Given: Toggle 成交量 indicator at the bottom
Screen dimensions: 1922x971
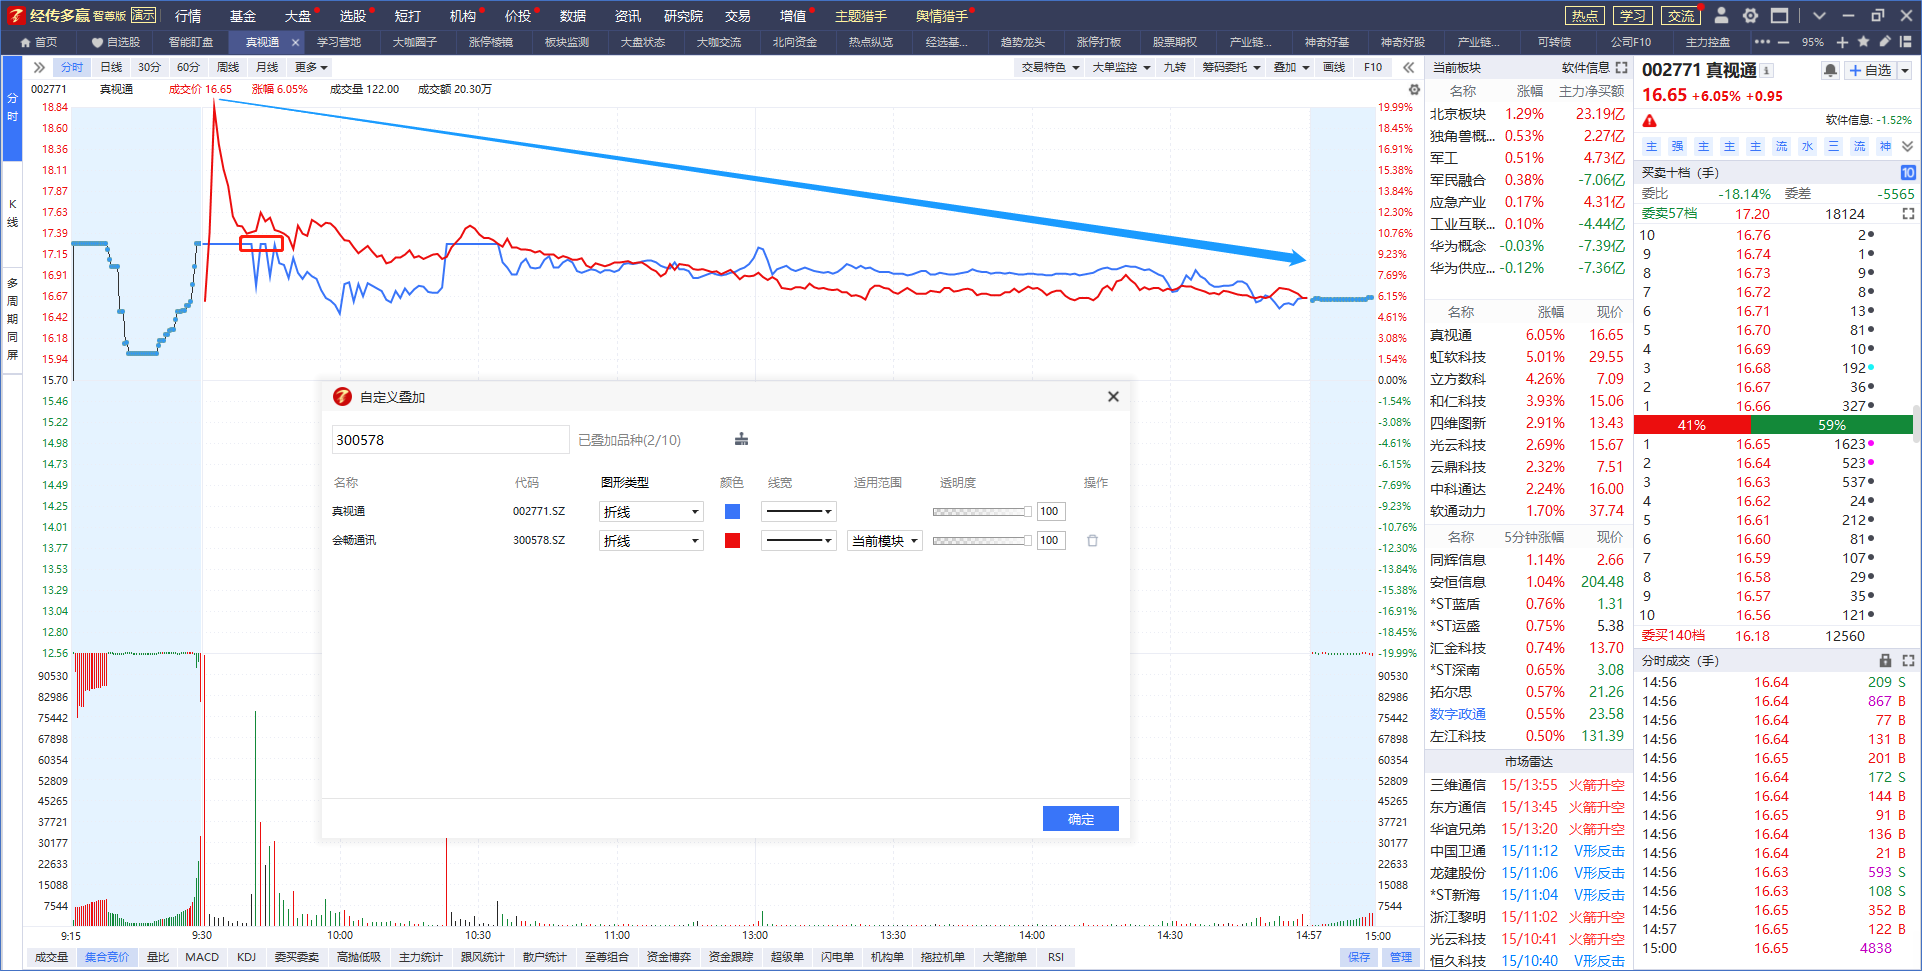Looking at the screenshot, I should tap(52, 957).
